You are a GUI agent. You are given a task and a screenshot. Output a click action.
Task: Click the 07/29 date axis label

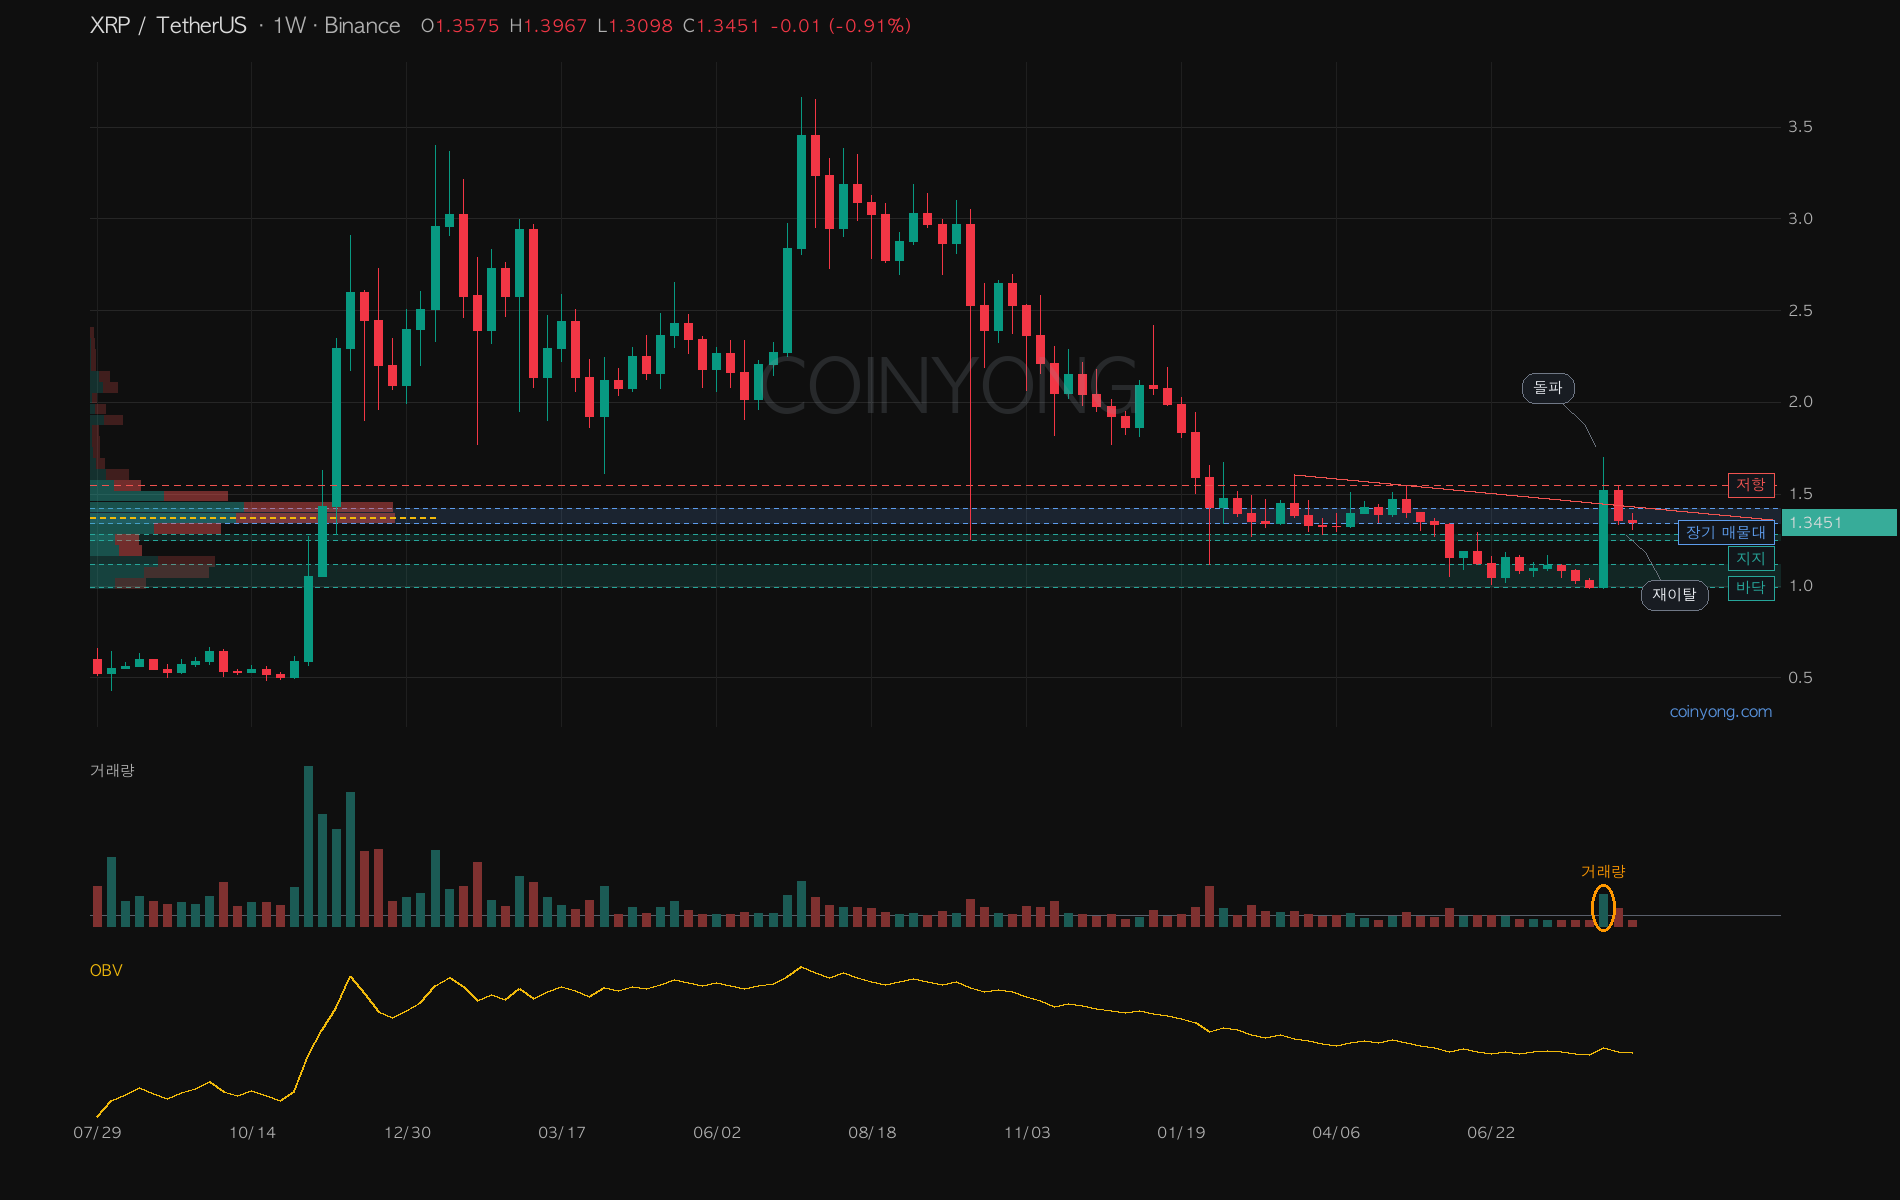point(97,1132)
